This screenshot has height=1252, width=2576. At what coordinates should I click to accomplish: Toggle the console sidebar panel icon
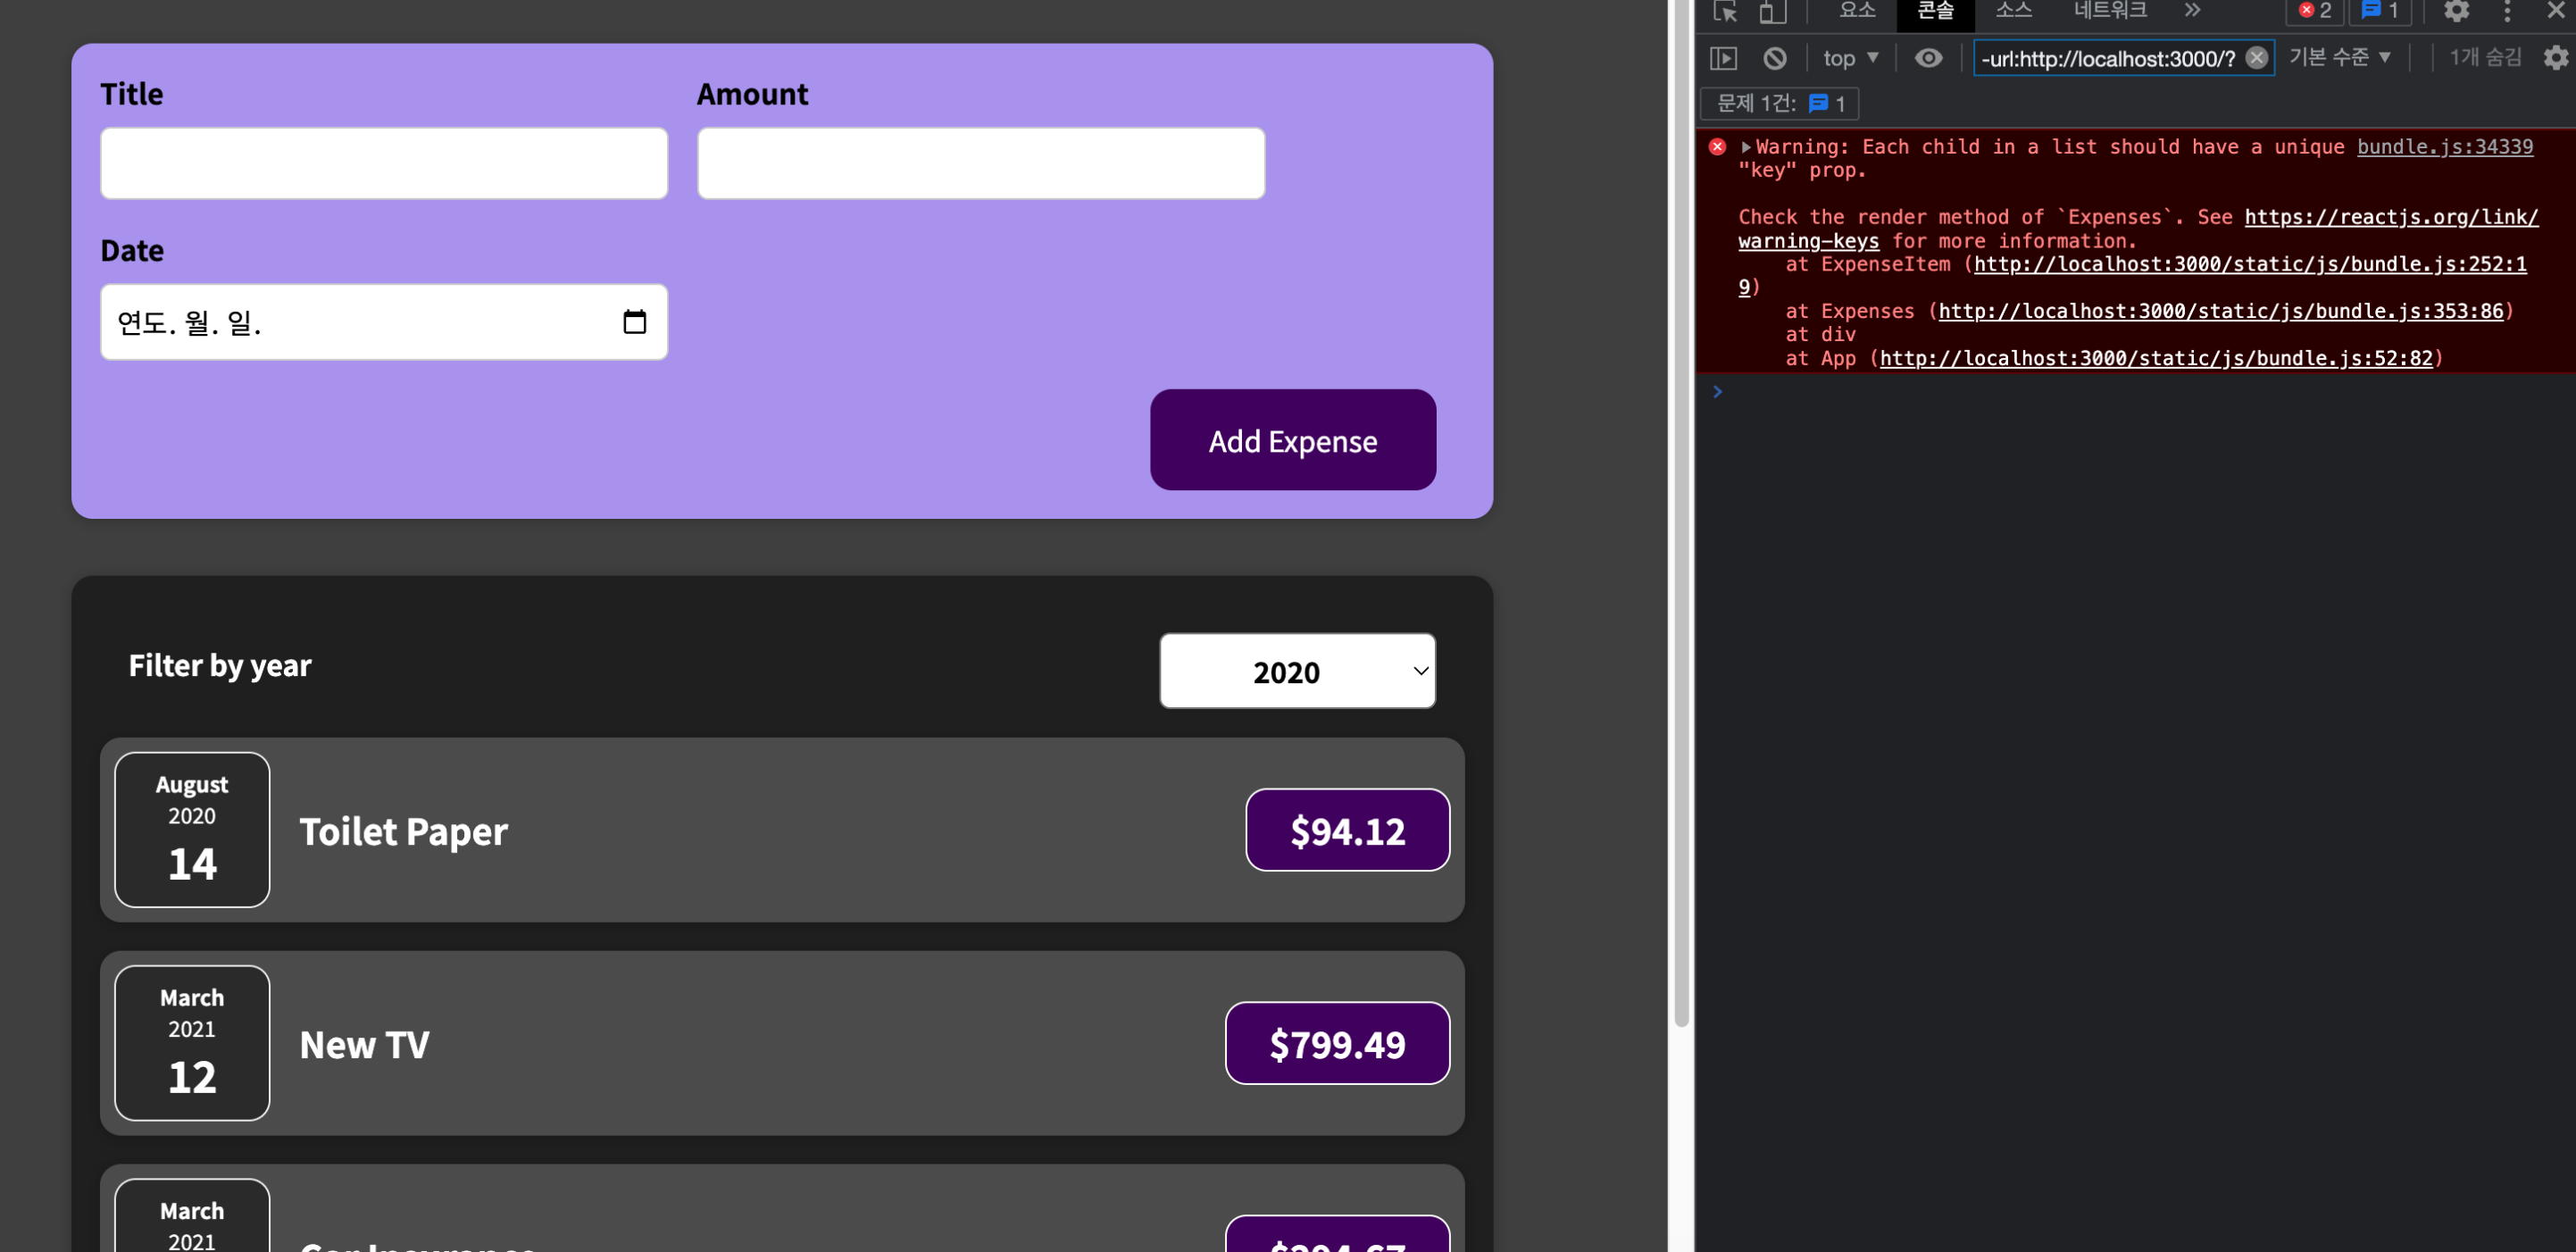1723,58
